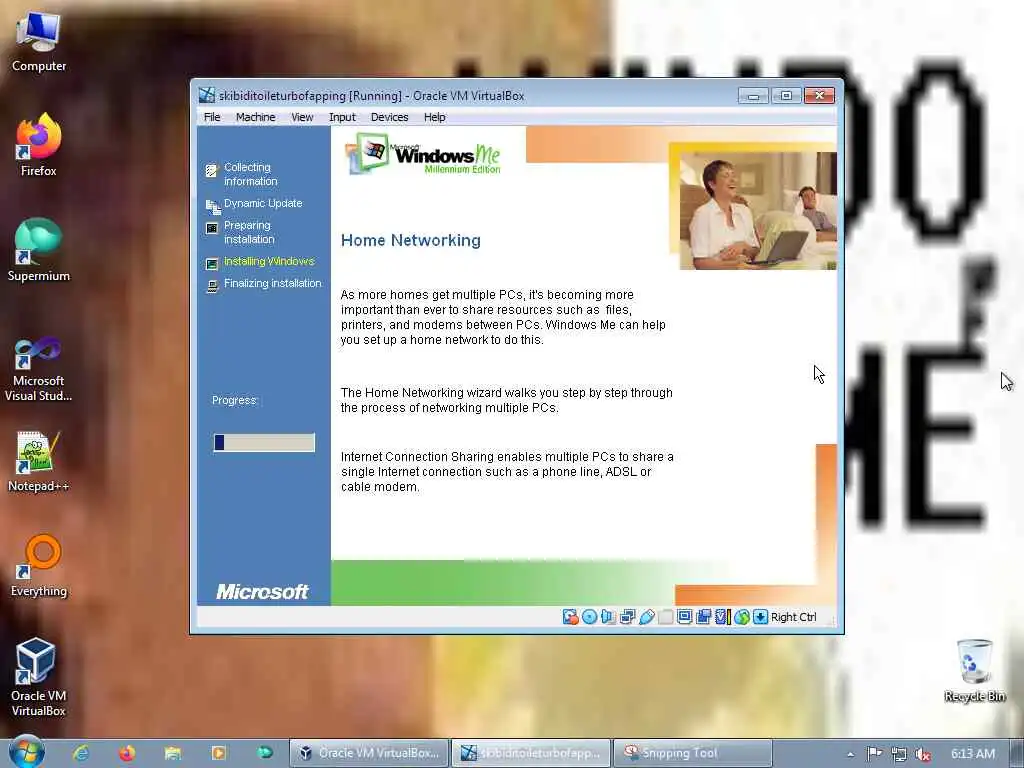
Task: Open the Input menu
Action: [342, 117]
